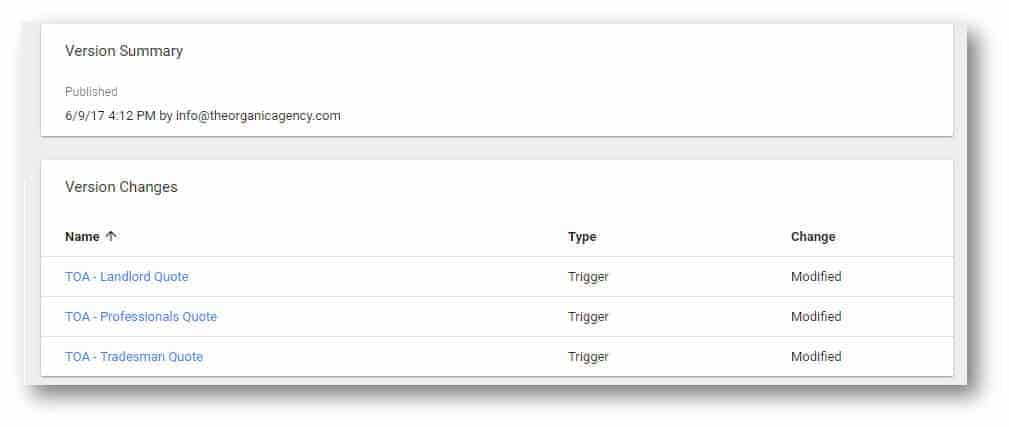Click the Type column header
Image resolution: width=1009 pixels, height=427 pixels.
[582, 237]
